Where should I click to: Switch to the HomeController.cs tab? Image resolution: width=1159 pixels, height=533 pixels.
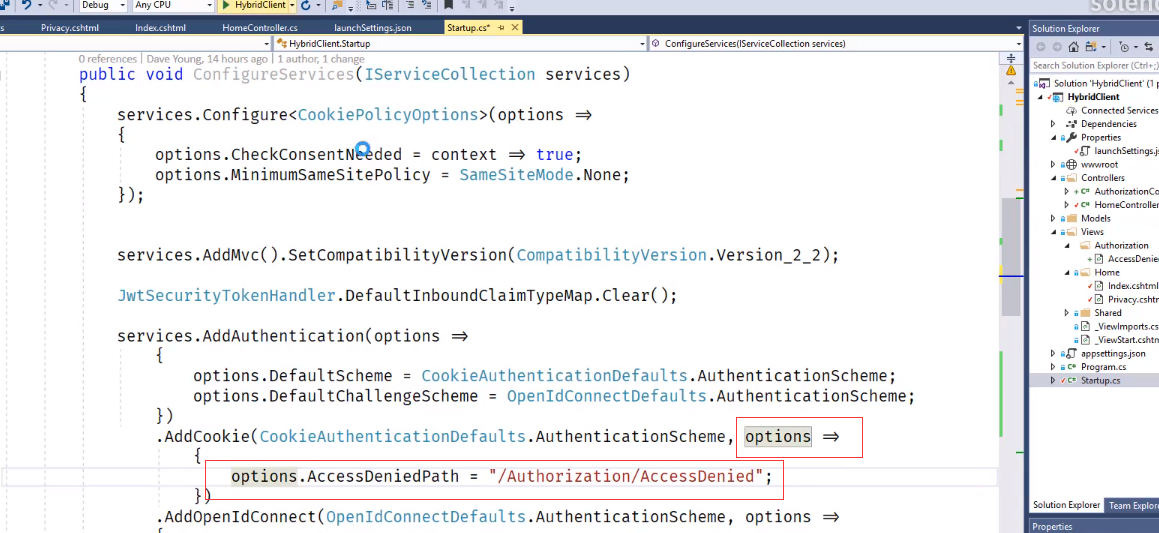point(259,27)
